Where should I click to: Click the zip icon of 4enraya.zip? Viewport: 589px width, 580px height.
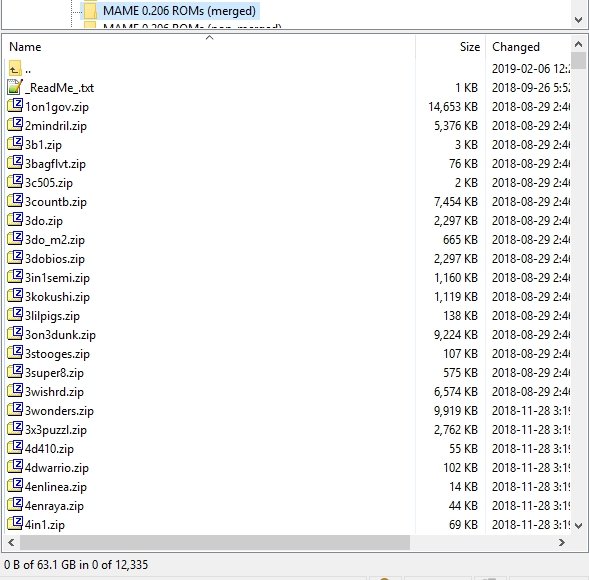15,504
